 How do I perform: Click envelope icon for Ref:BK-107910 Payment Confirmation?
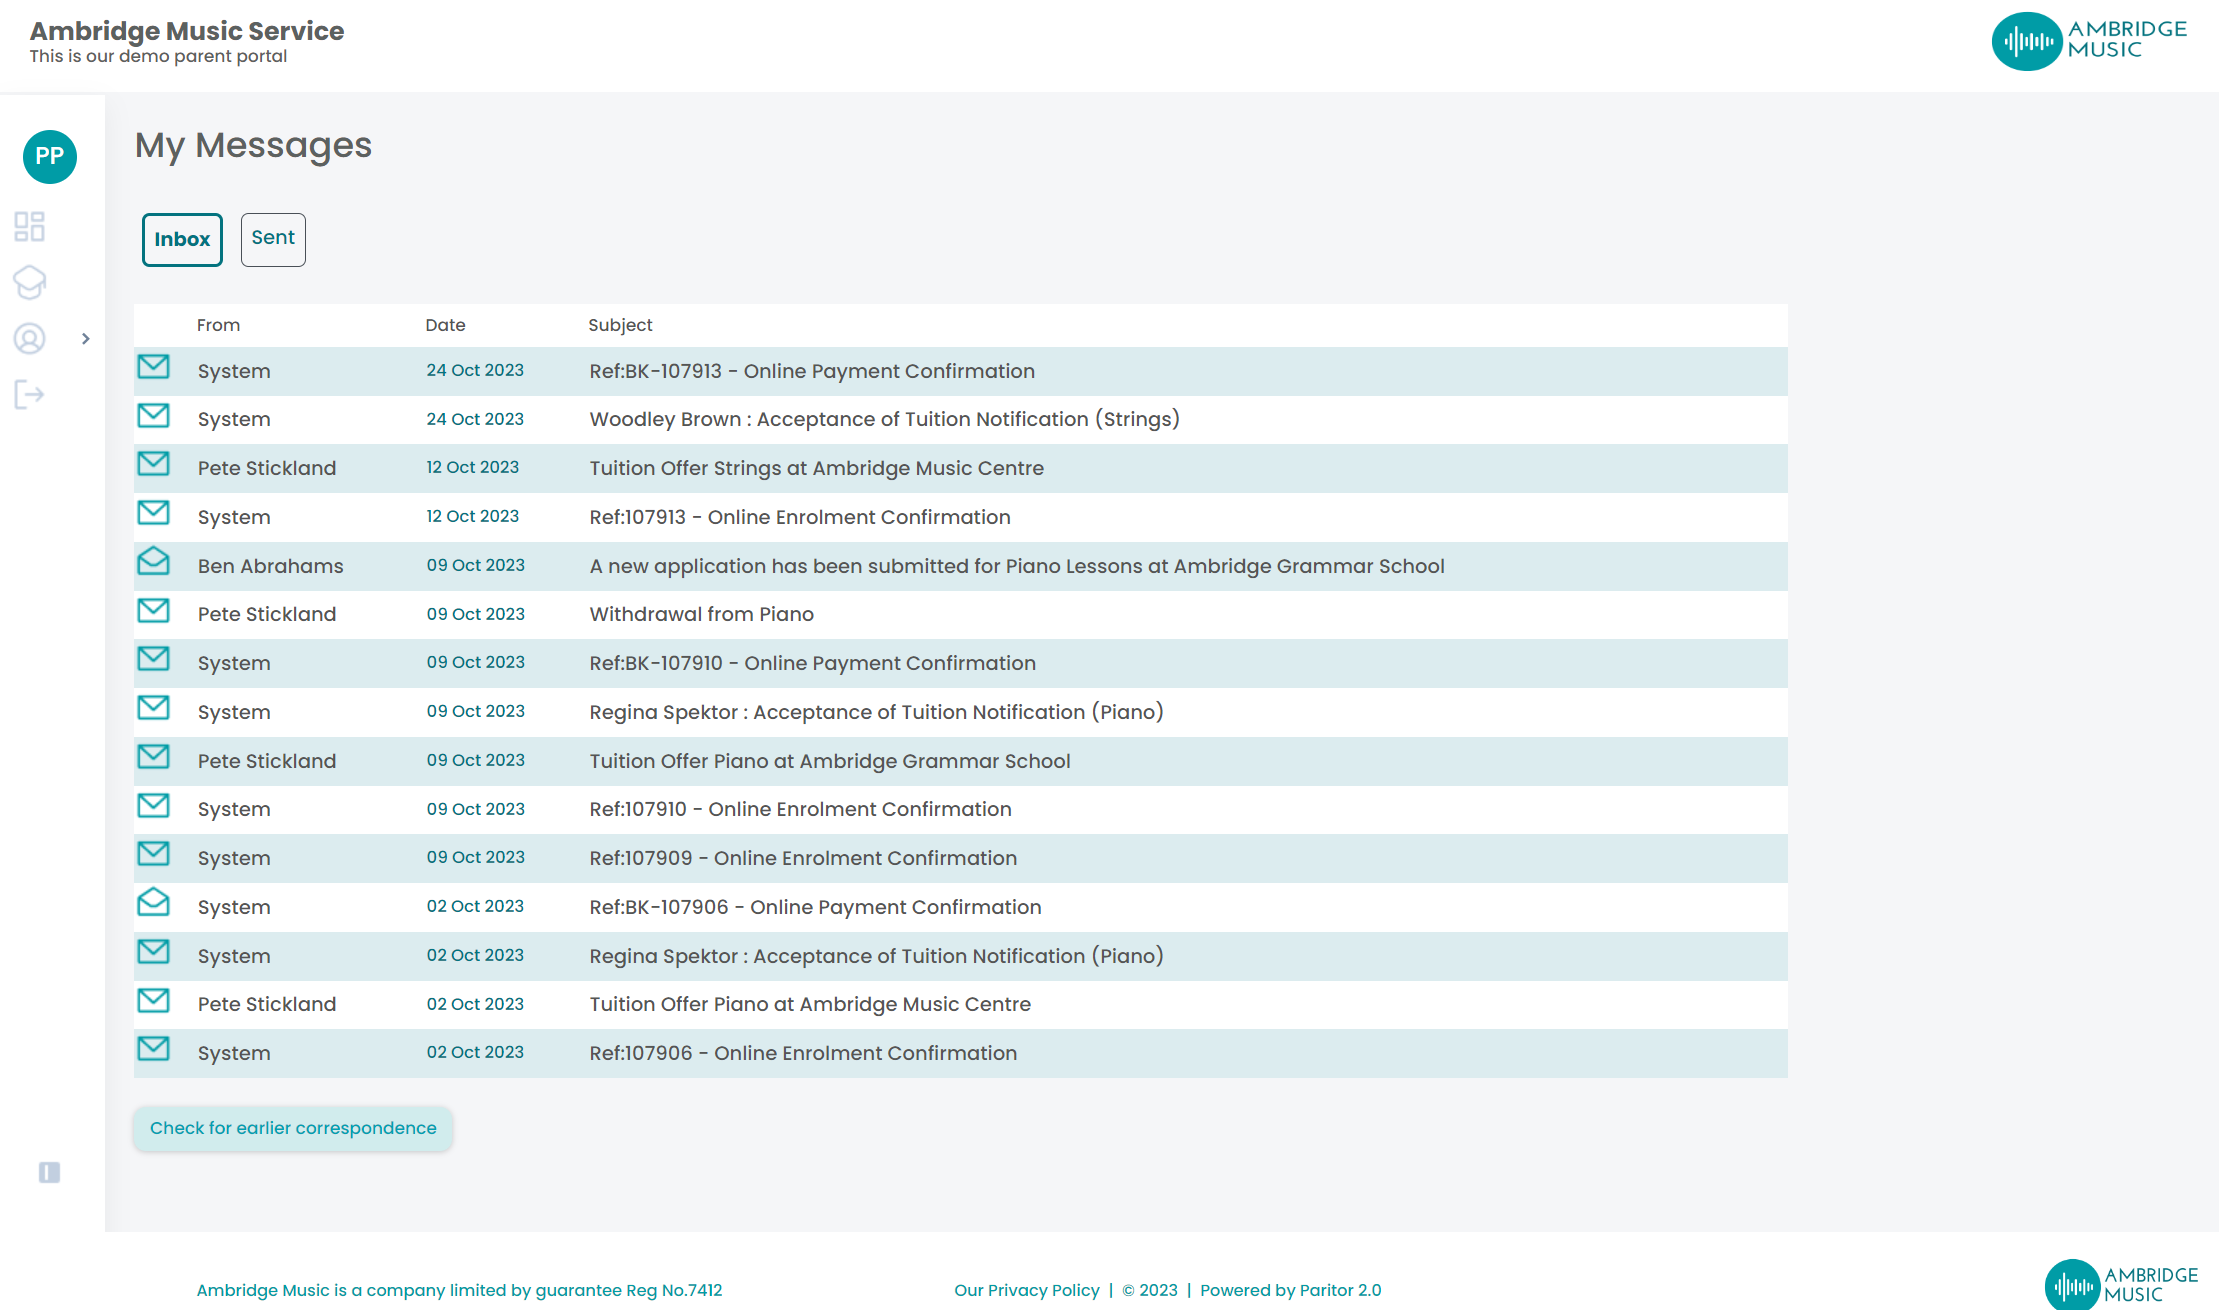tap(153, 659)
